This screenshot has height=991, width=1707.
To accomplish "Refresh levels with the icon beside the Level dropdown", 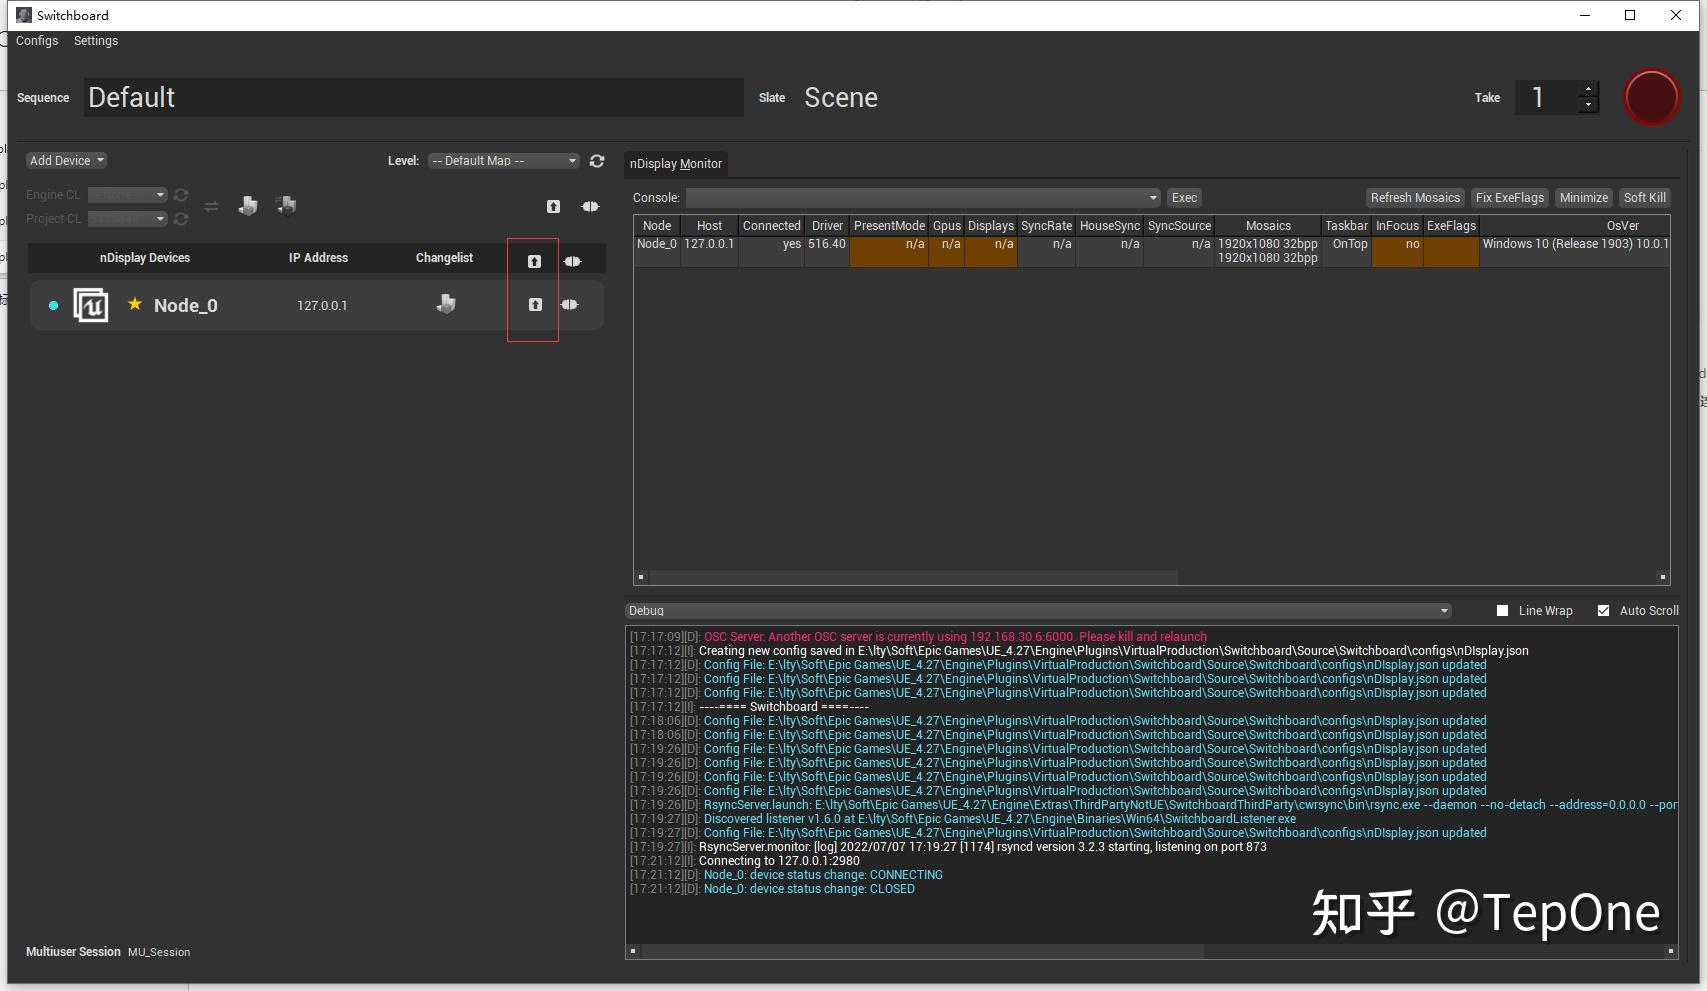I will 597,161.
